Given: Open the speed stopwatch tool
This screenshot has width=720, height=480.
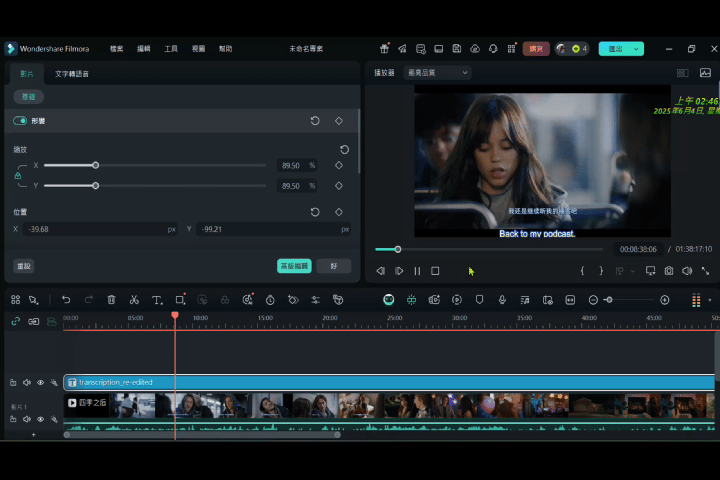Looking at the screenshot, I should pyautogui.click(x=270, y=300).
